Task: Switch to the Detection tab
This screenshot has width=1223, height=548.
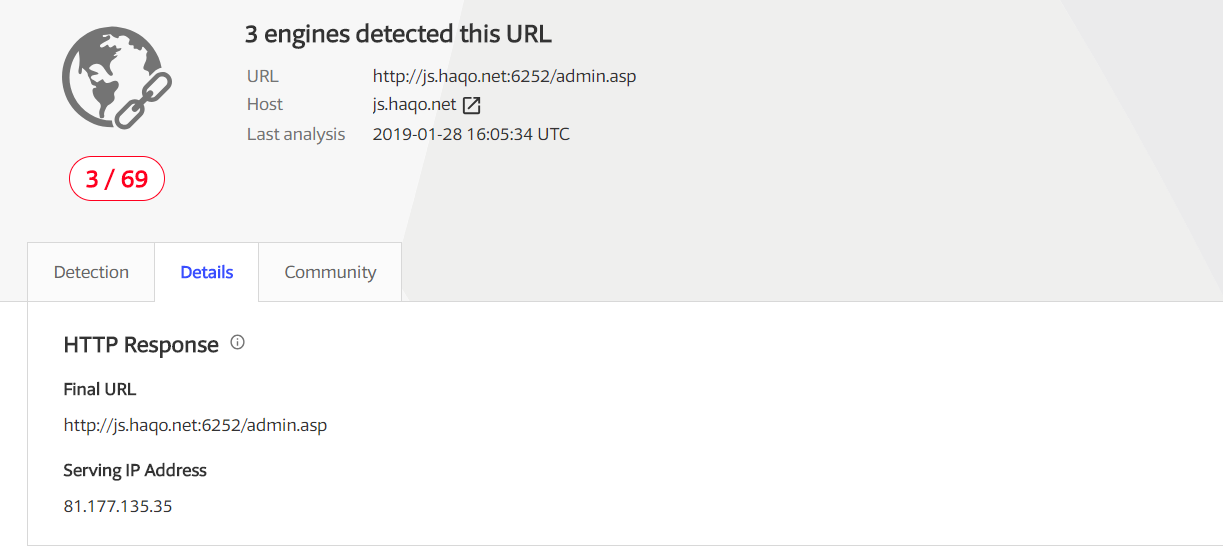Action: (91, 272)
